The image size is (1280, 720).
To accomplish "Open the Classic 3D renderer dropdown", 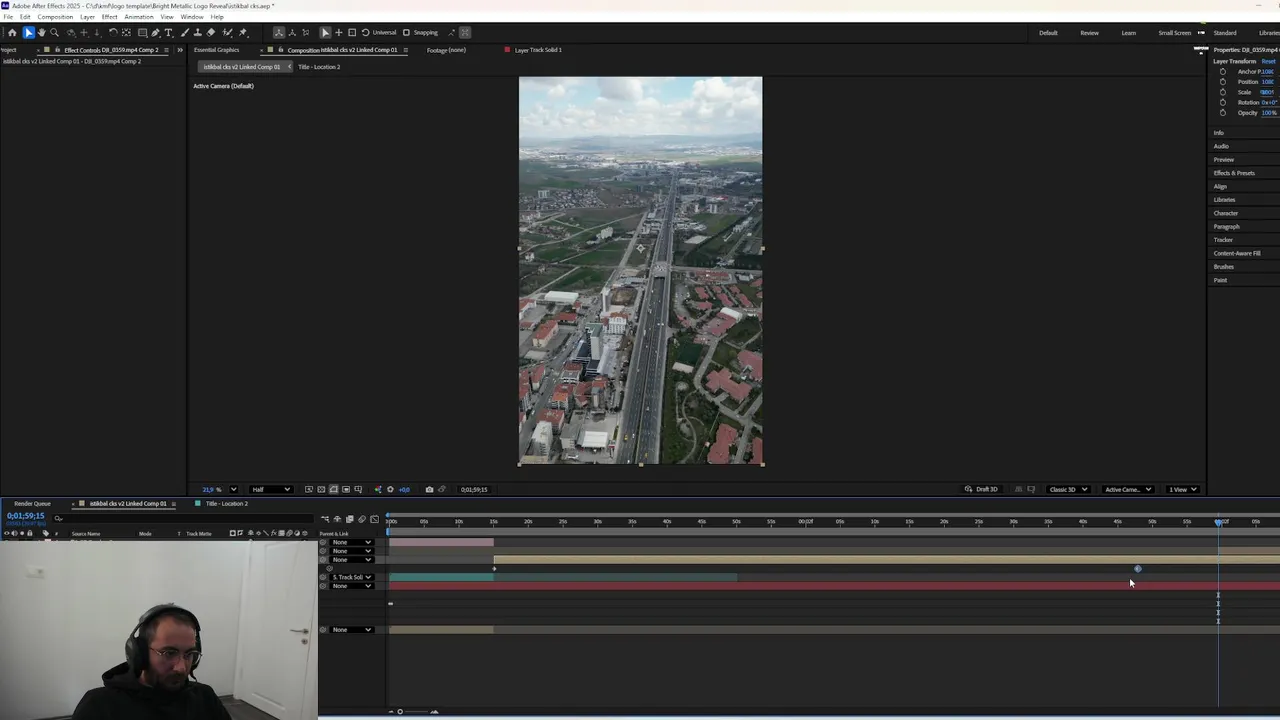I will (x=1068, y=490).
